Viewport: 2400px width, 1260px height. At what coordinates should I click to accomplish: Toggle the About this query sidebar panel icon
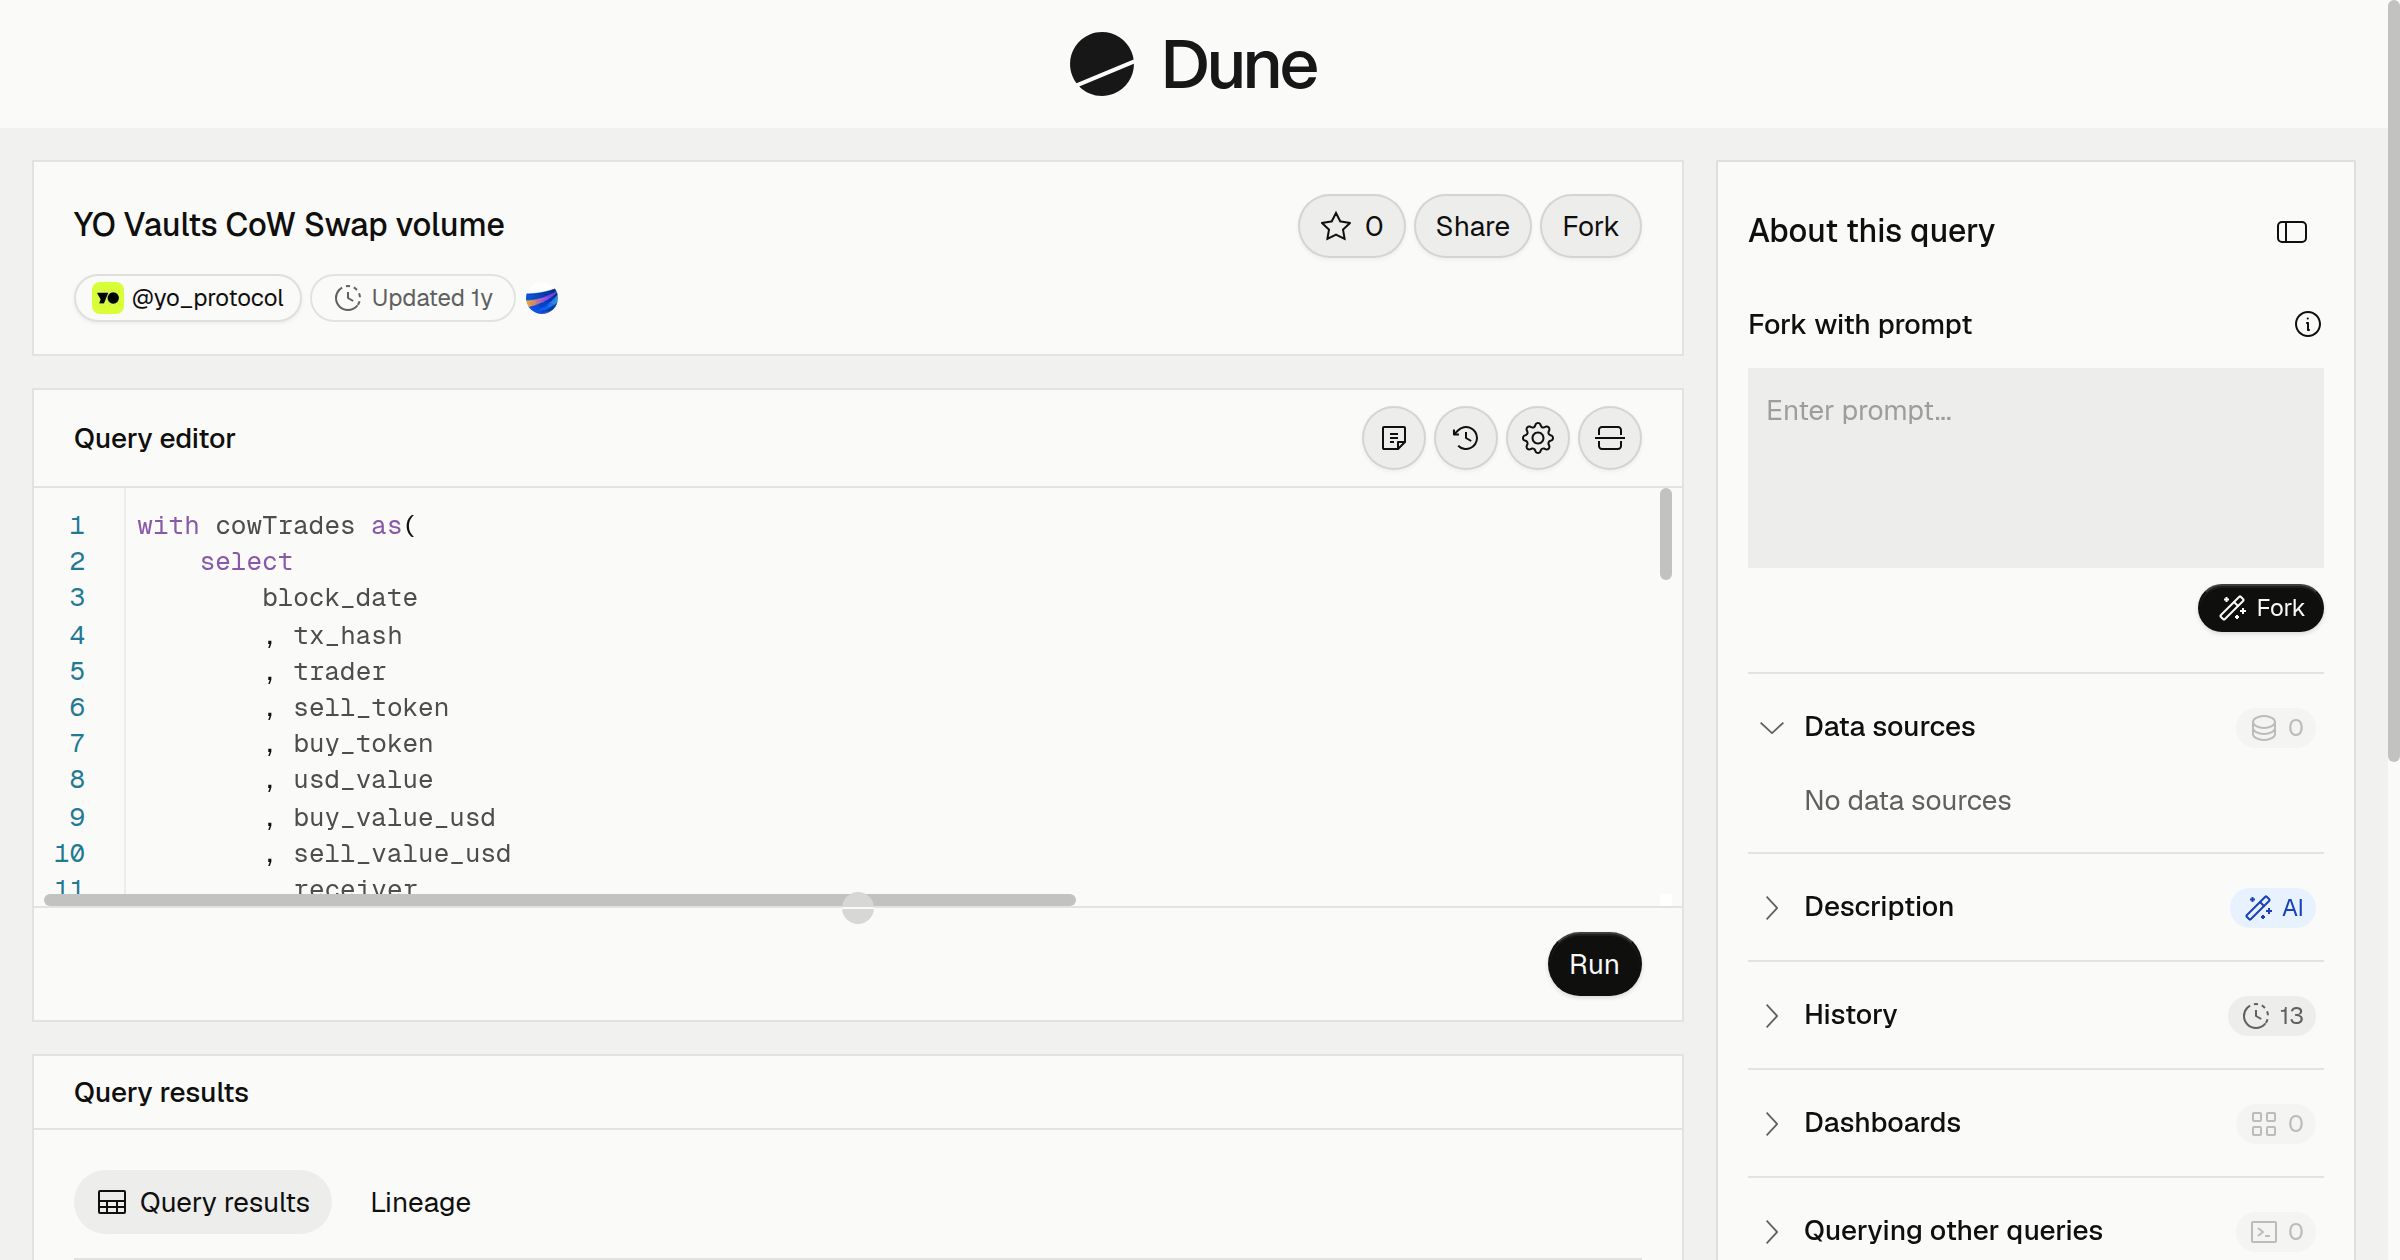pos(2291,232)
